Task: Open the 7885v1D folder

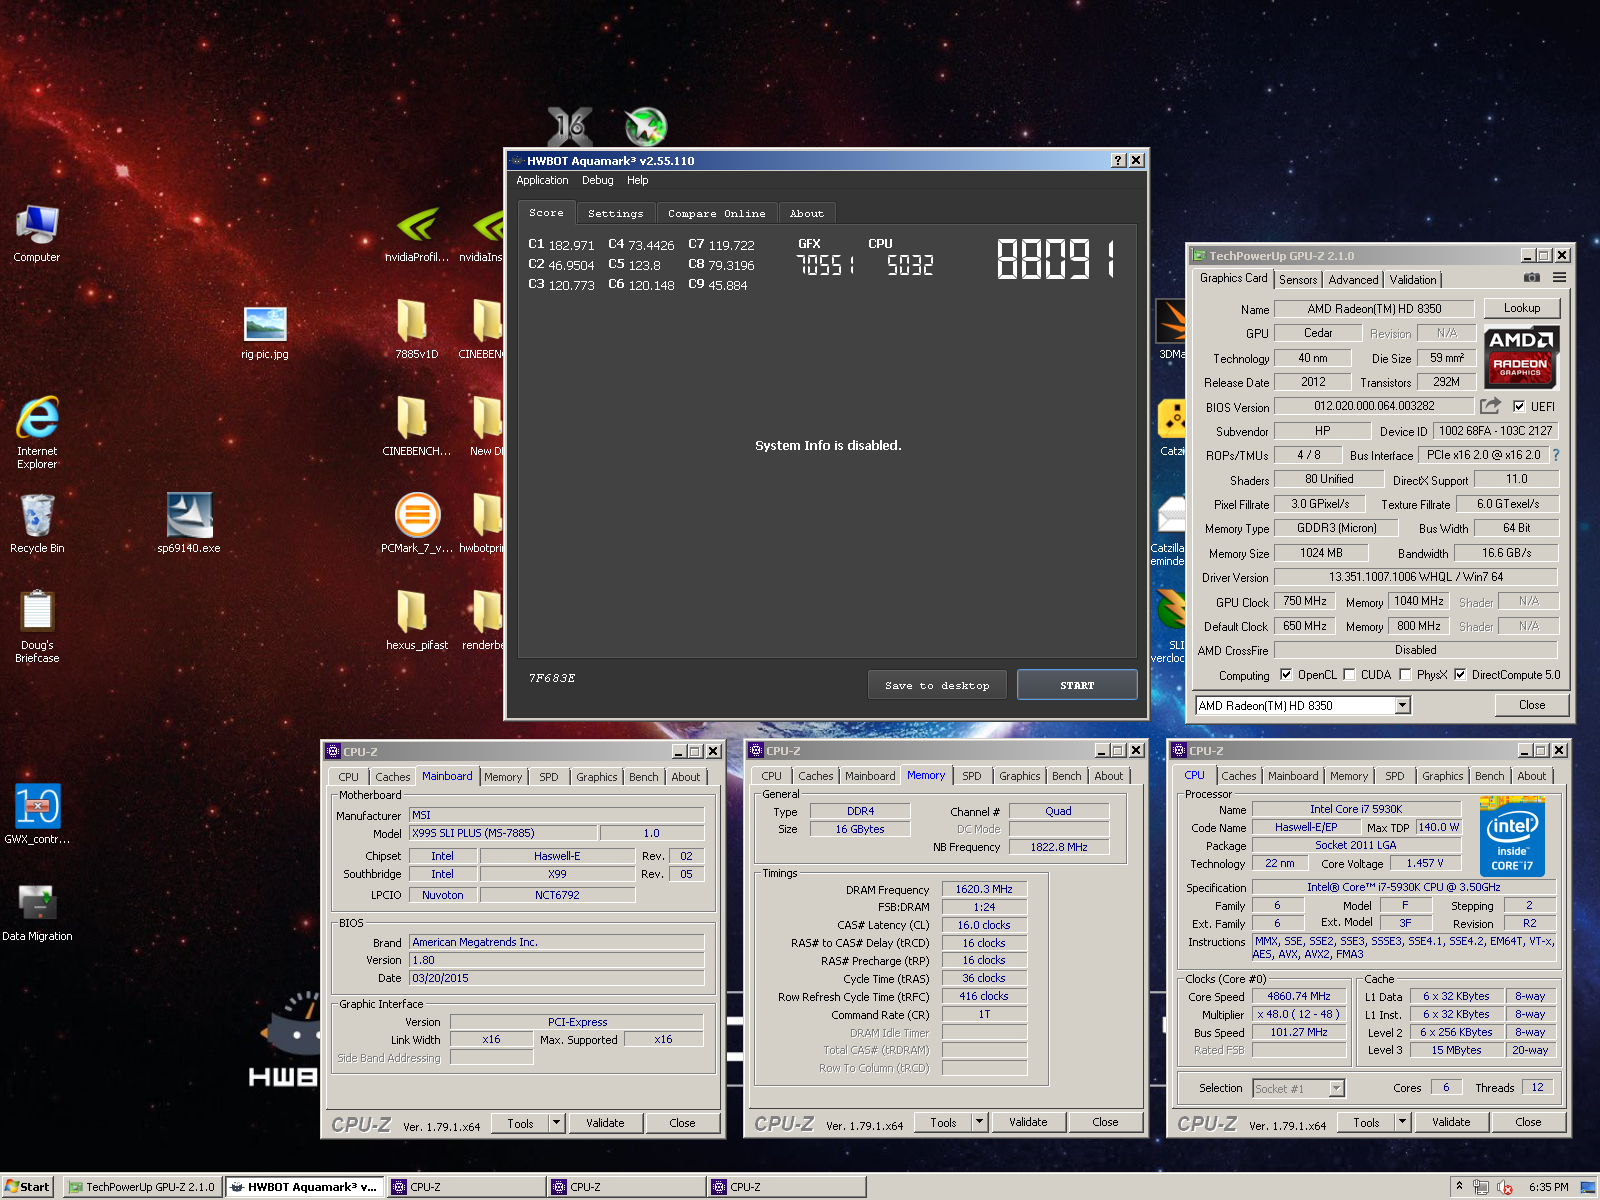Action: 413,321
